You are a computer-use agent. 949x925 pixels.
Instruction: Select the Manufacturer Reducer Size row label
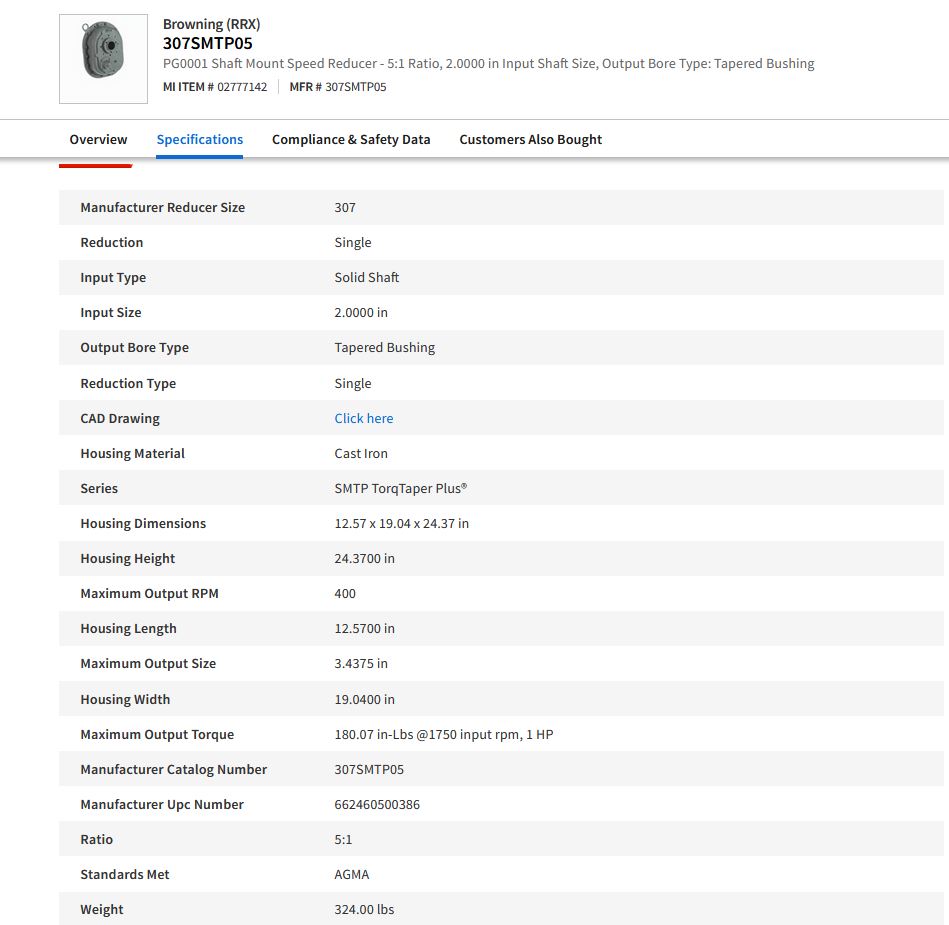coord(162,207)
